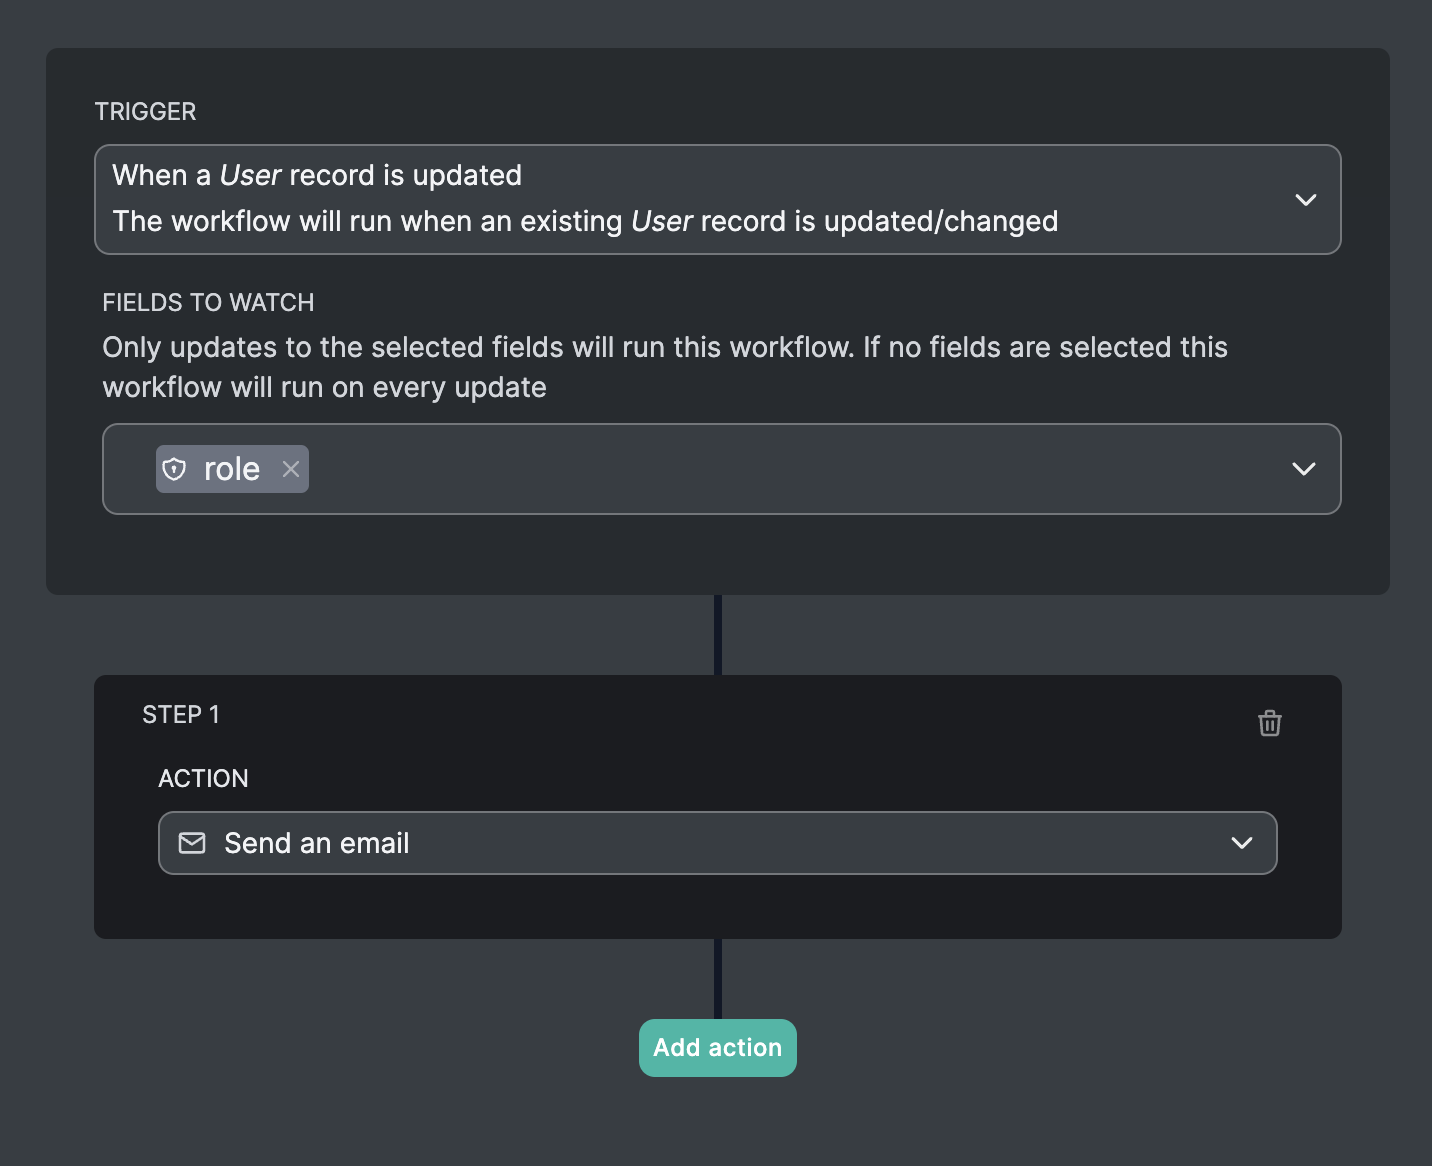Click connector line above Add action
1432x1166 pixels.
pos(718,978)
